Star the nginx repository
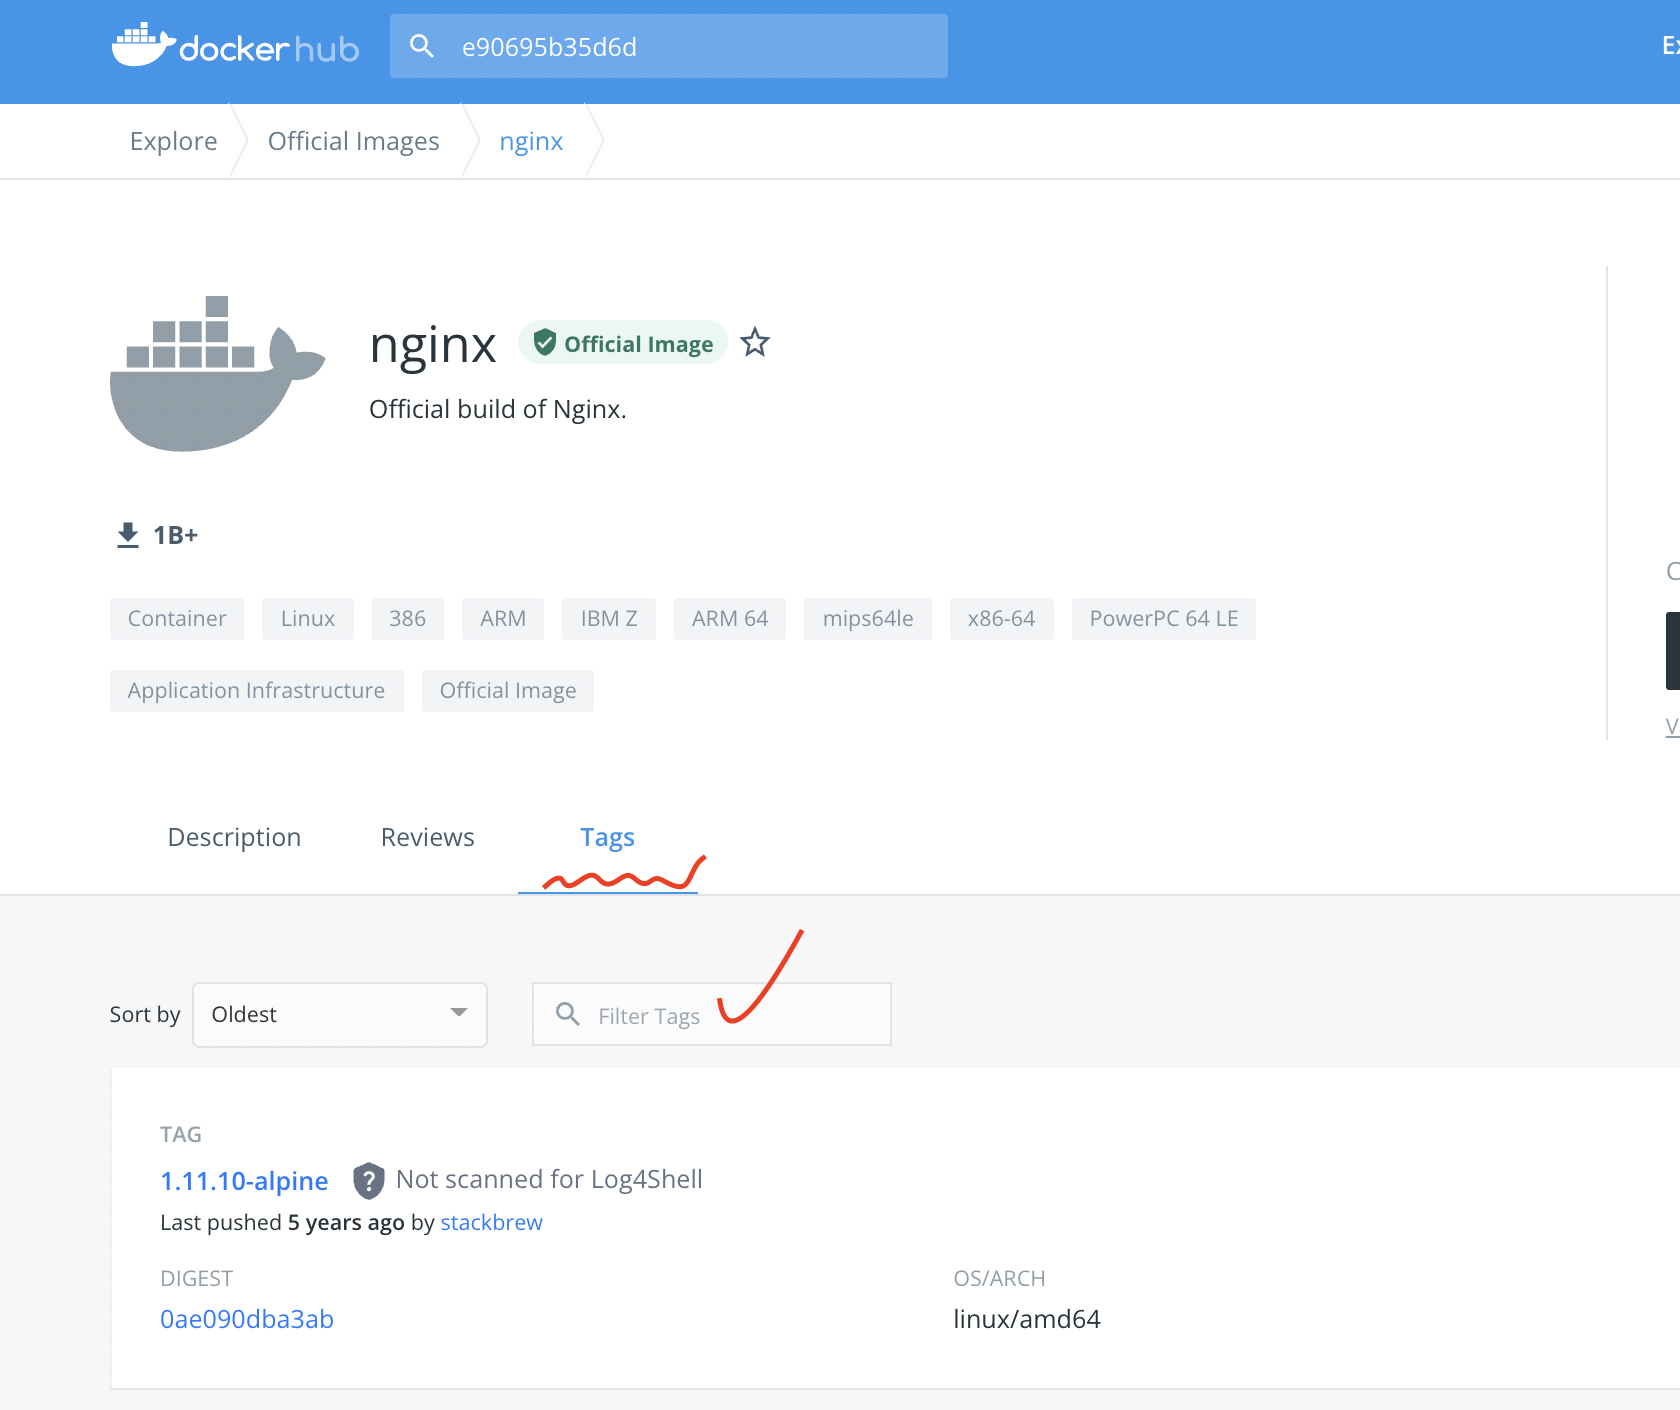The height and width of the screenshot is (1410, 1680). 755,343
